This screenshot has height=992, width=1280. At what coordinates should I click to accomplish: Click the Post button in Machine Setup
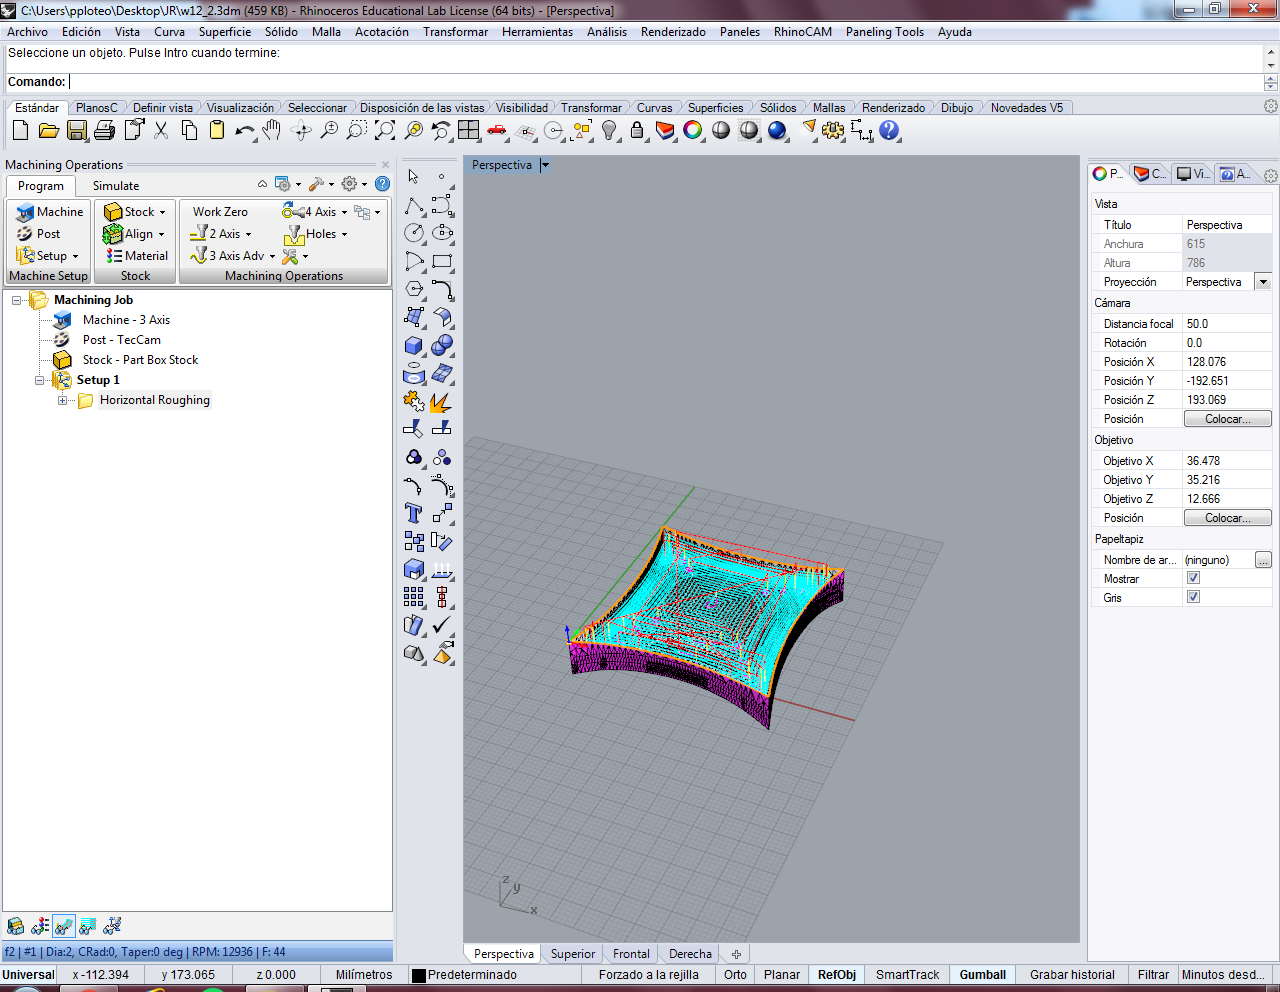pyautogui.click(x=39, y=234)
